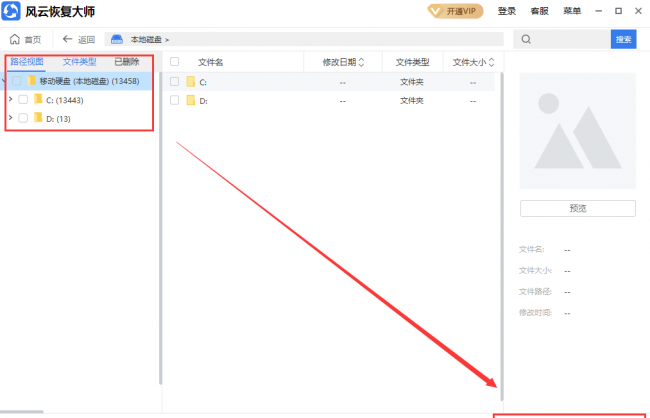Toggle checkbox for D: (13) tree node
This screenshot has width=650, height=418.
point(23,118)
